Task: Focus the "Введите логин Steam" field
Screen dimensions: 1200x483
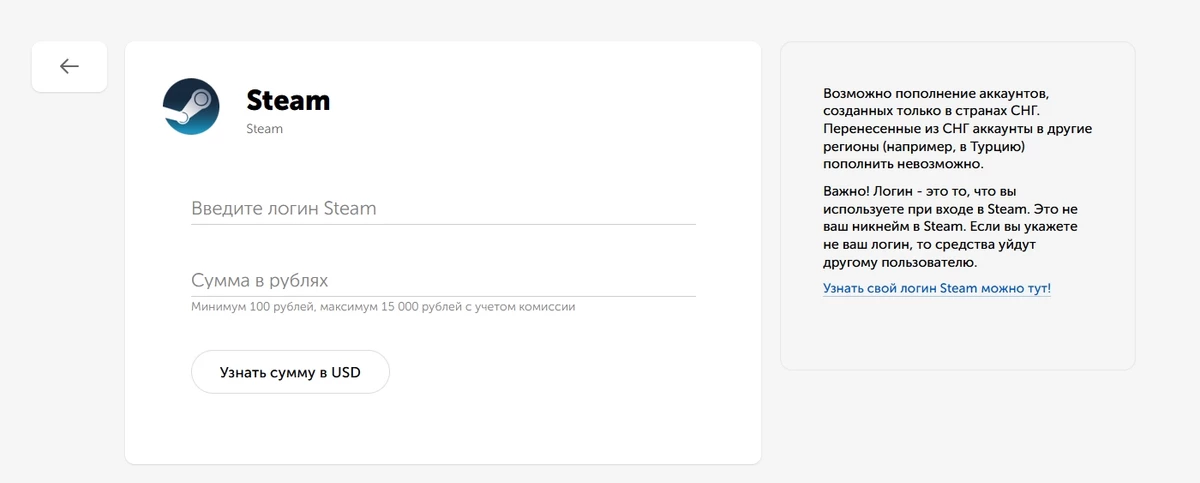Action: [x=442, y=209]
